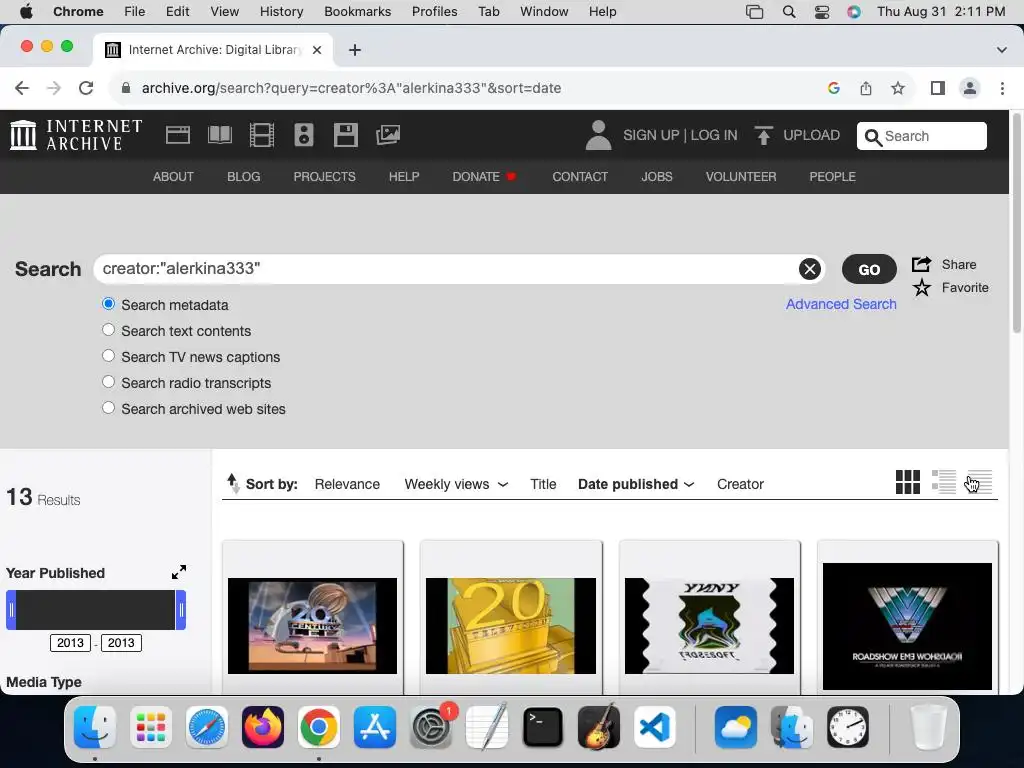1024x768 pixels.
Task: Select Search radio transcripts option
Action: click(108, 382)
